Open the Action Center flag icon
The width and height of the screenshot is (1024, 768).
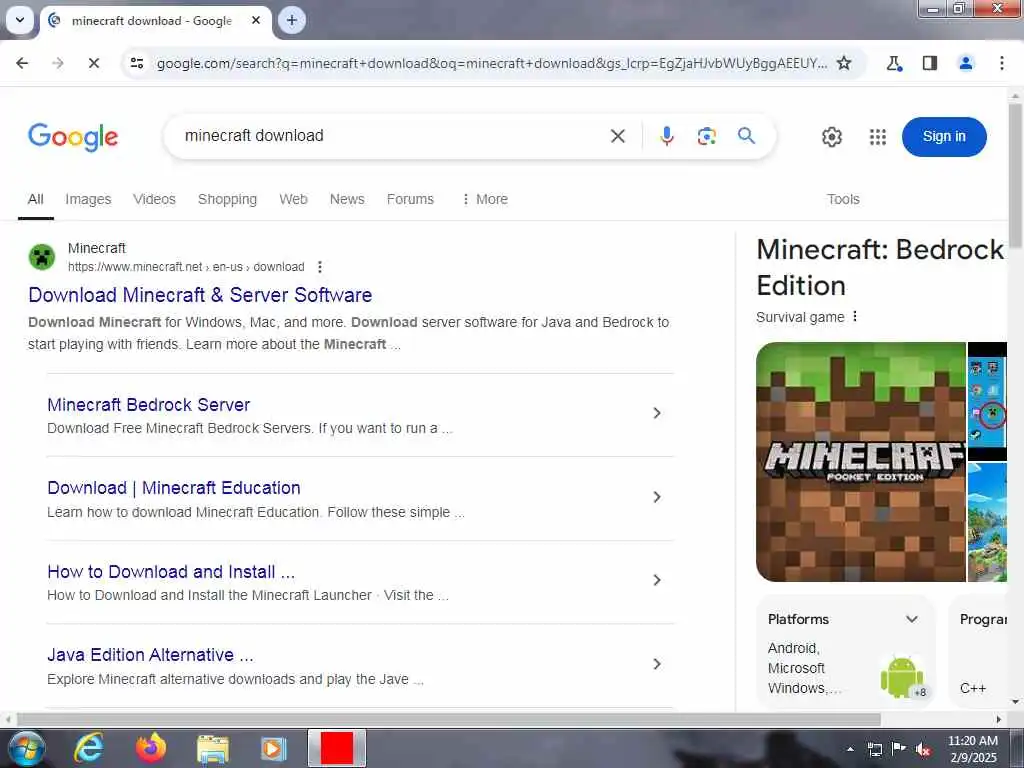[899, 749]
